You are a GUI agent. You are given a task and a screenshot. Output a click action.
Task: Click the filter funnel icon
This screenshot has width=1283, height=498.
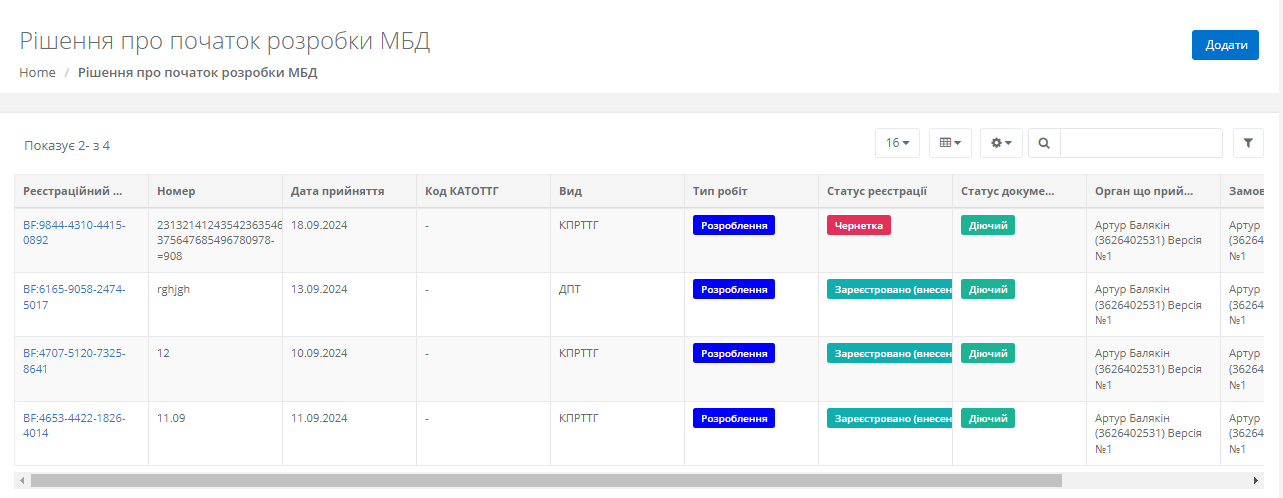point(1248,143)
